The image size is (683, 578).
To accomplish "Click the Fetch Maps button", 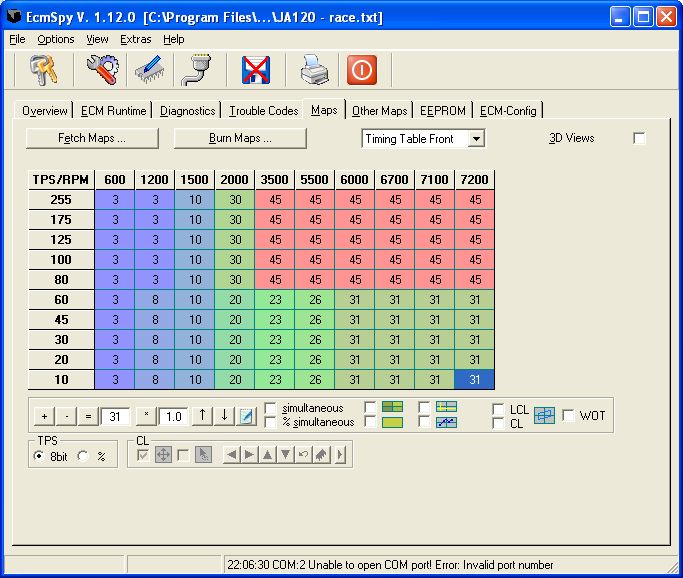I will tap(92, 138).
